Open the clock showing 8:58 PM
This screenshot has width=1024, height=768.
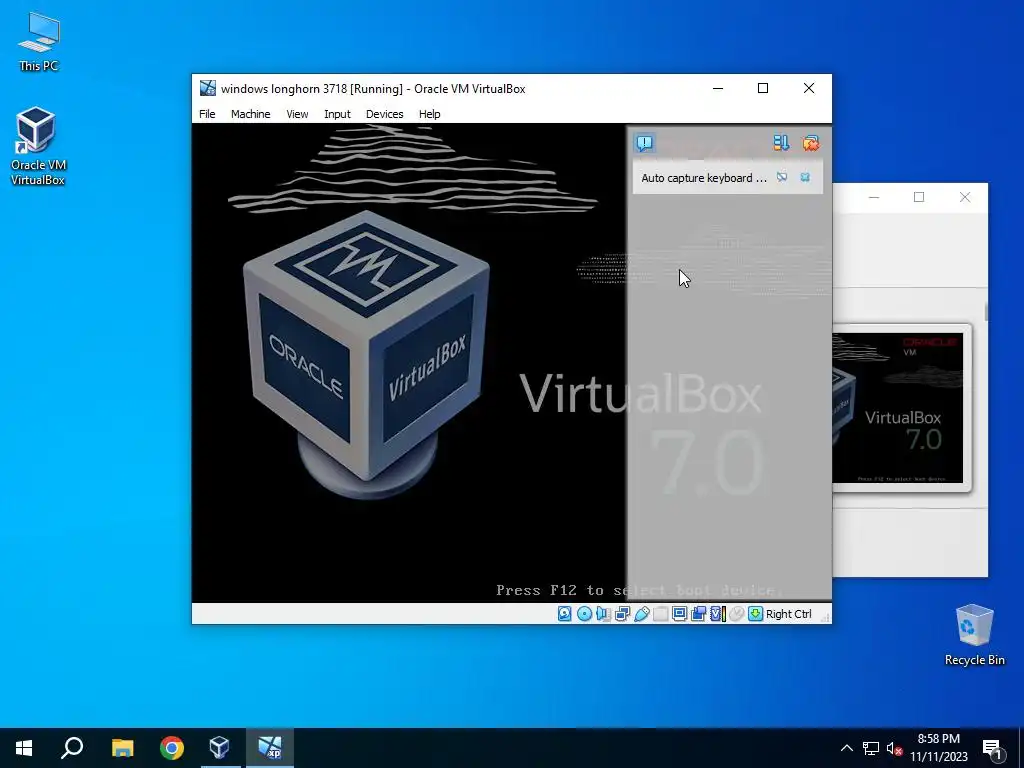tap(938, 748)
